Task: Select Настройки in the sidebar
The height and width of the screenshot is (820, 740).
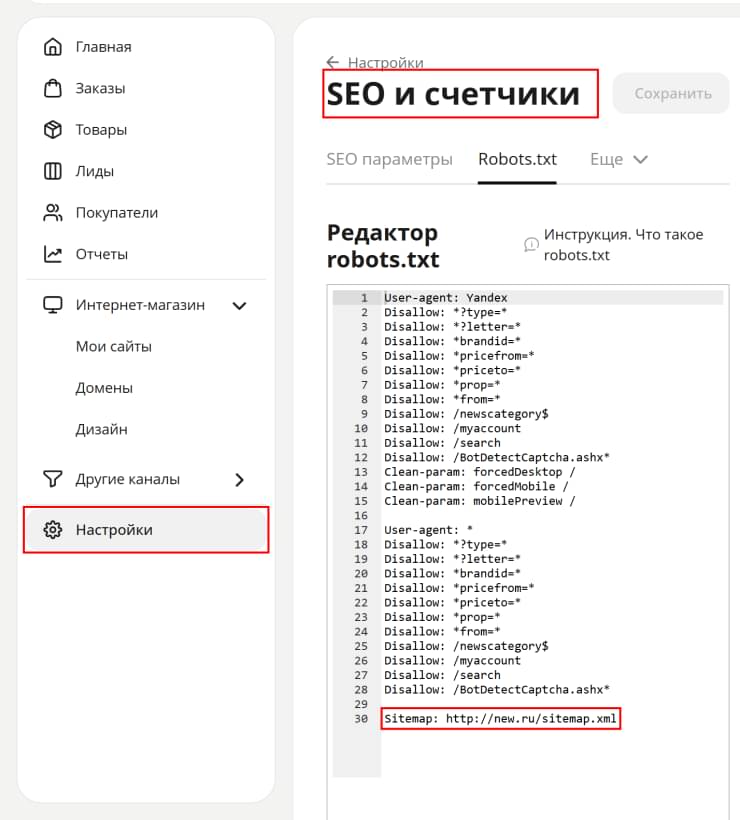Action: point(146,530)
